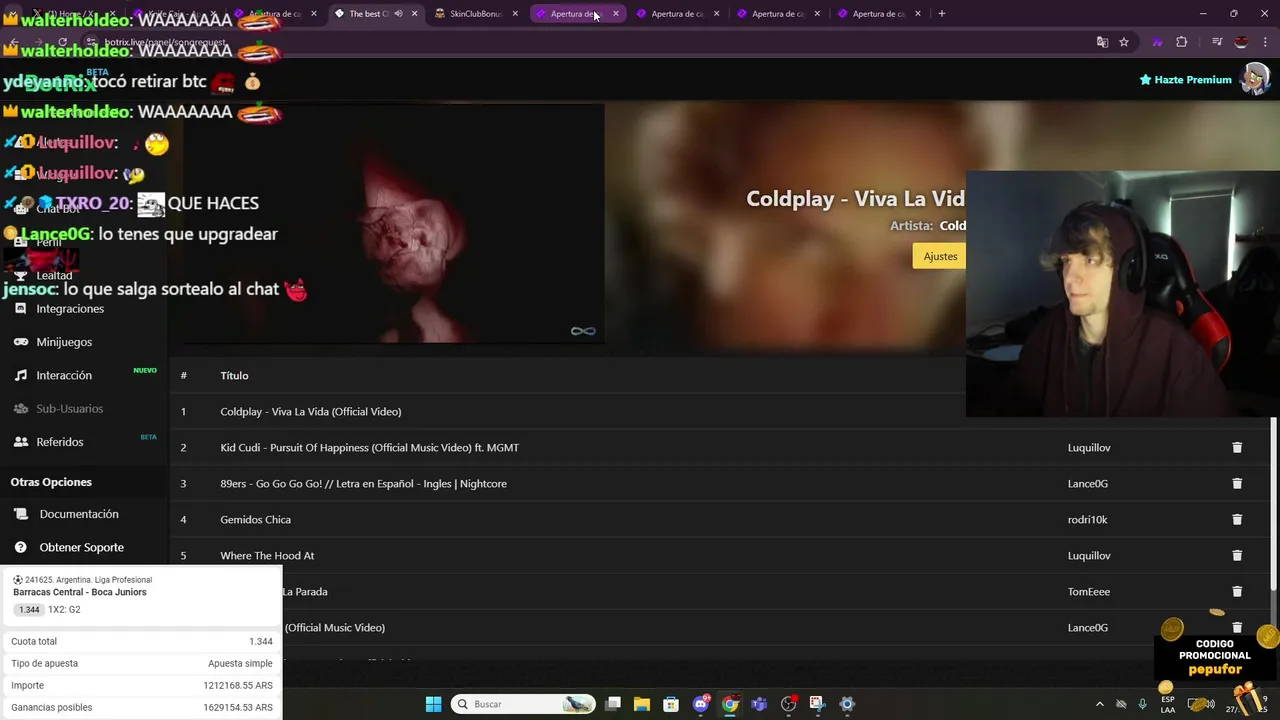Switch to the SkinClubBonus browser tab
The width and height of the screenshot is (1280, 720).
coord(475,14)
